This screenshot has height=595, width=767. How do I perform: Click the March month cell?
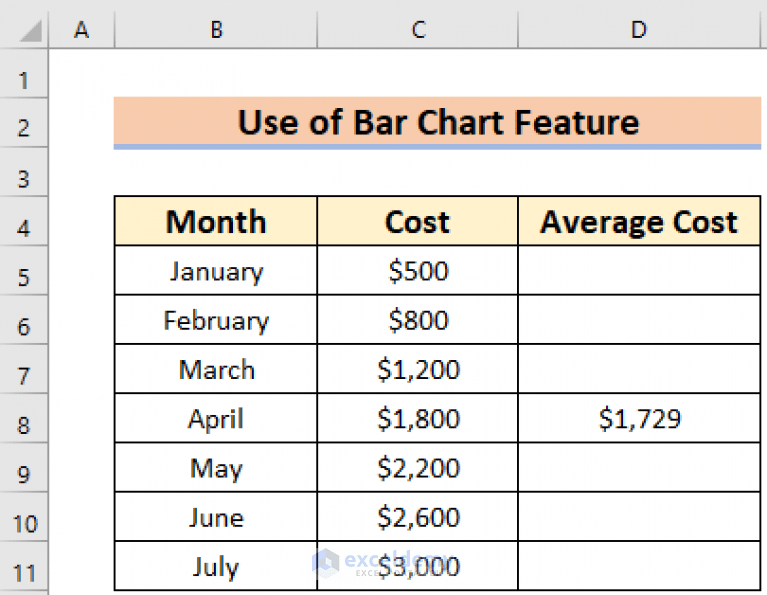(216, 370)
